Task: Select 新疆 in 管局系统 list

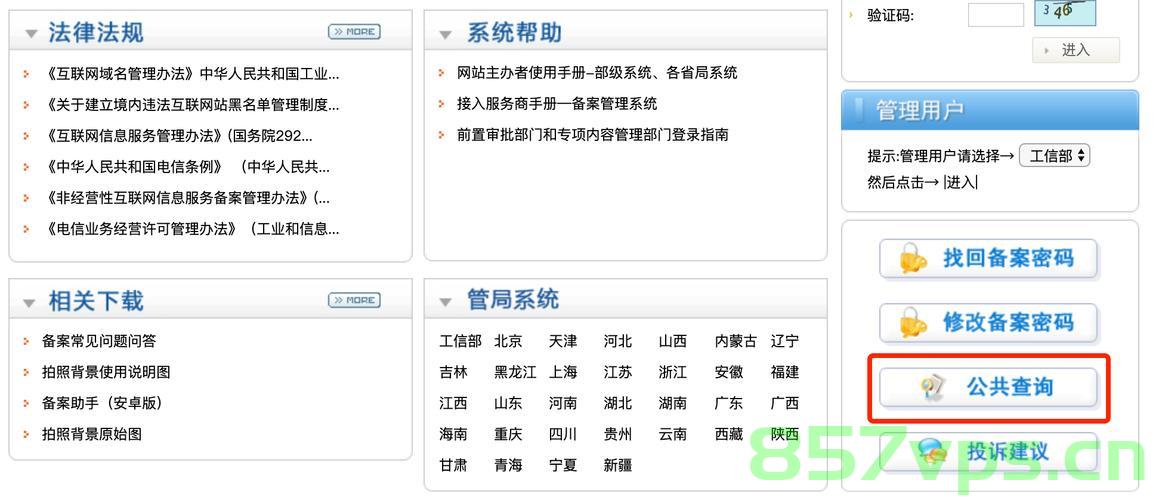Action: click(618, 466)
